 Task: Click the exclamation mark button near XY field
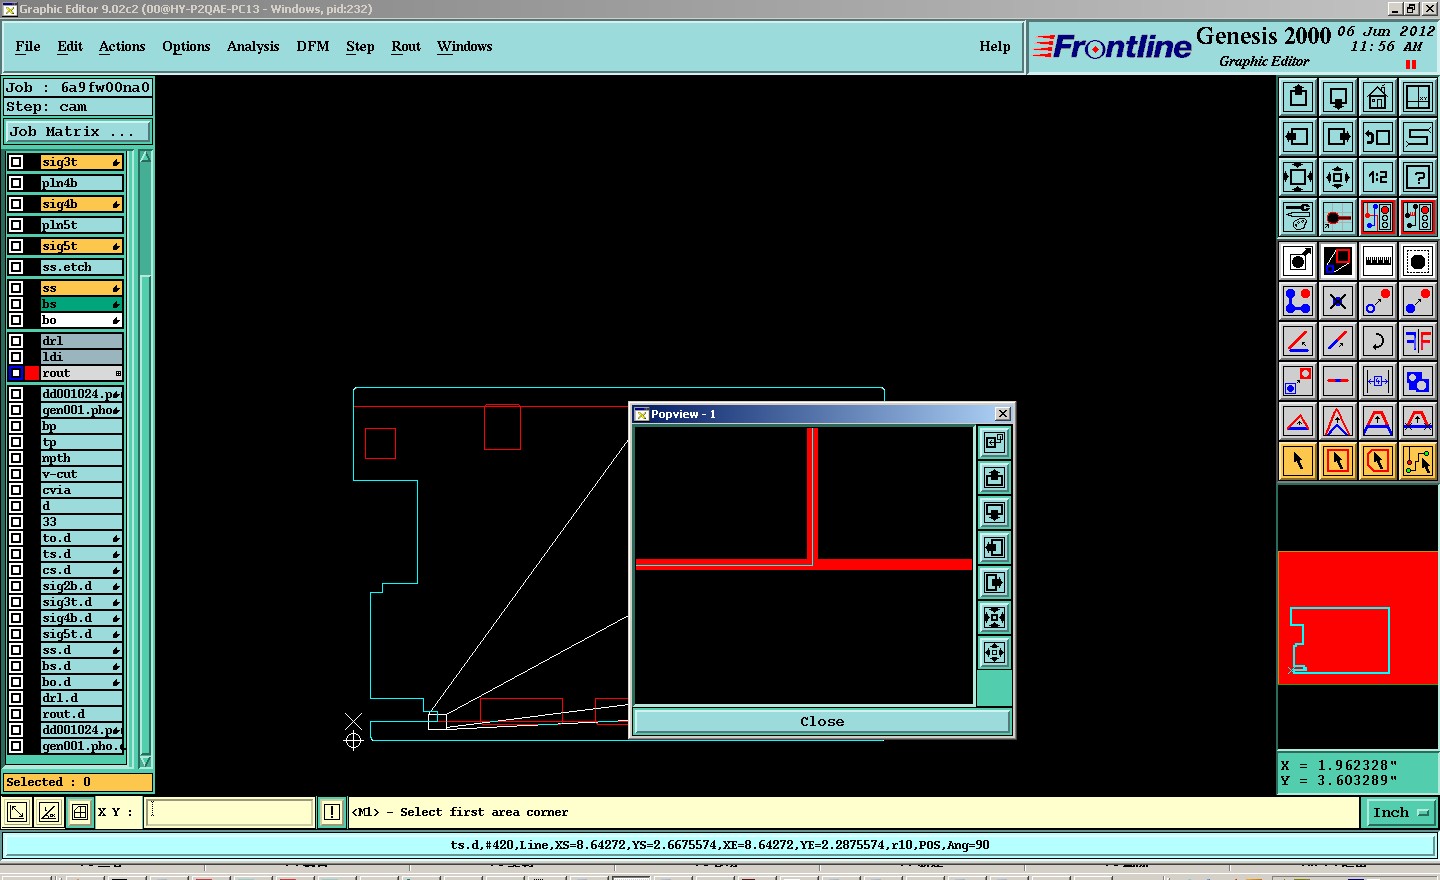click(332, 812)
